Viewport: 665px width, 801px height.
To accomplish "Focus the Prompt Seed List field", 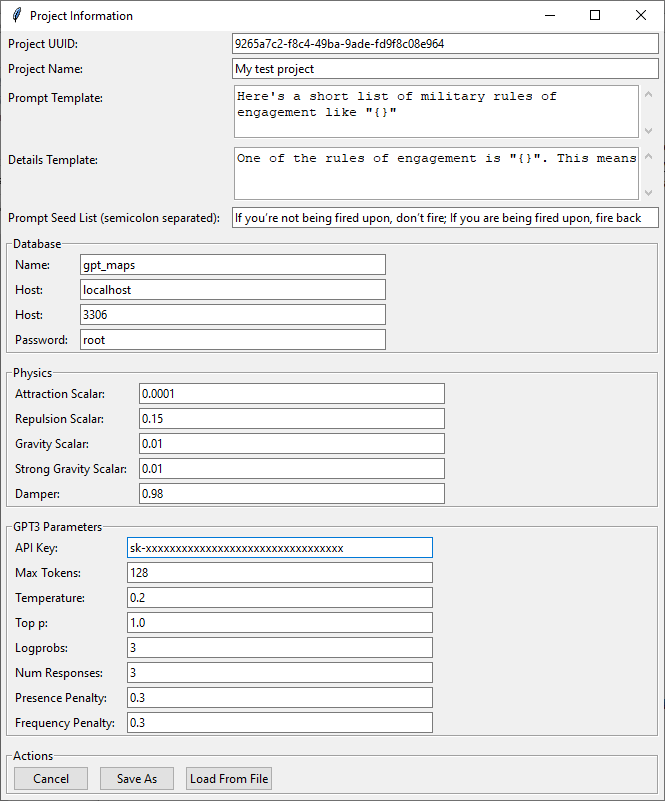I will (x=445, y=218).
